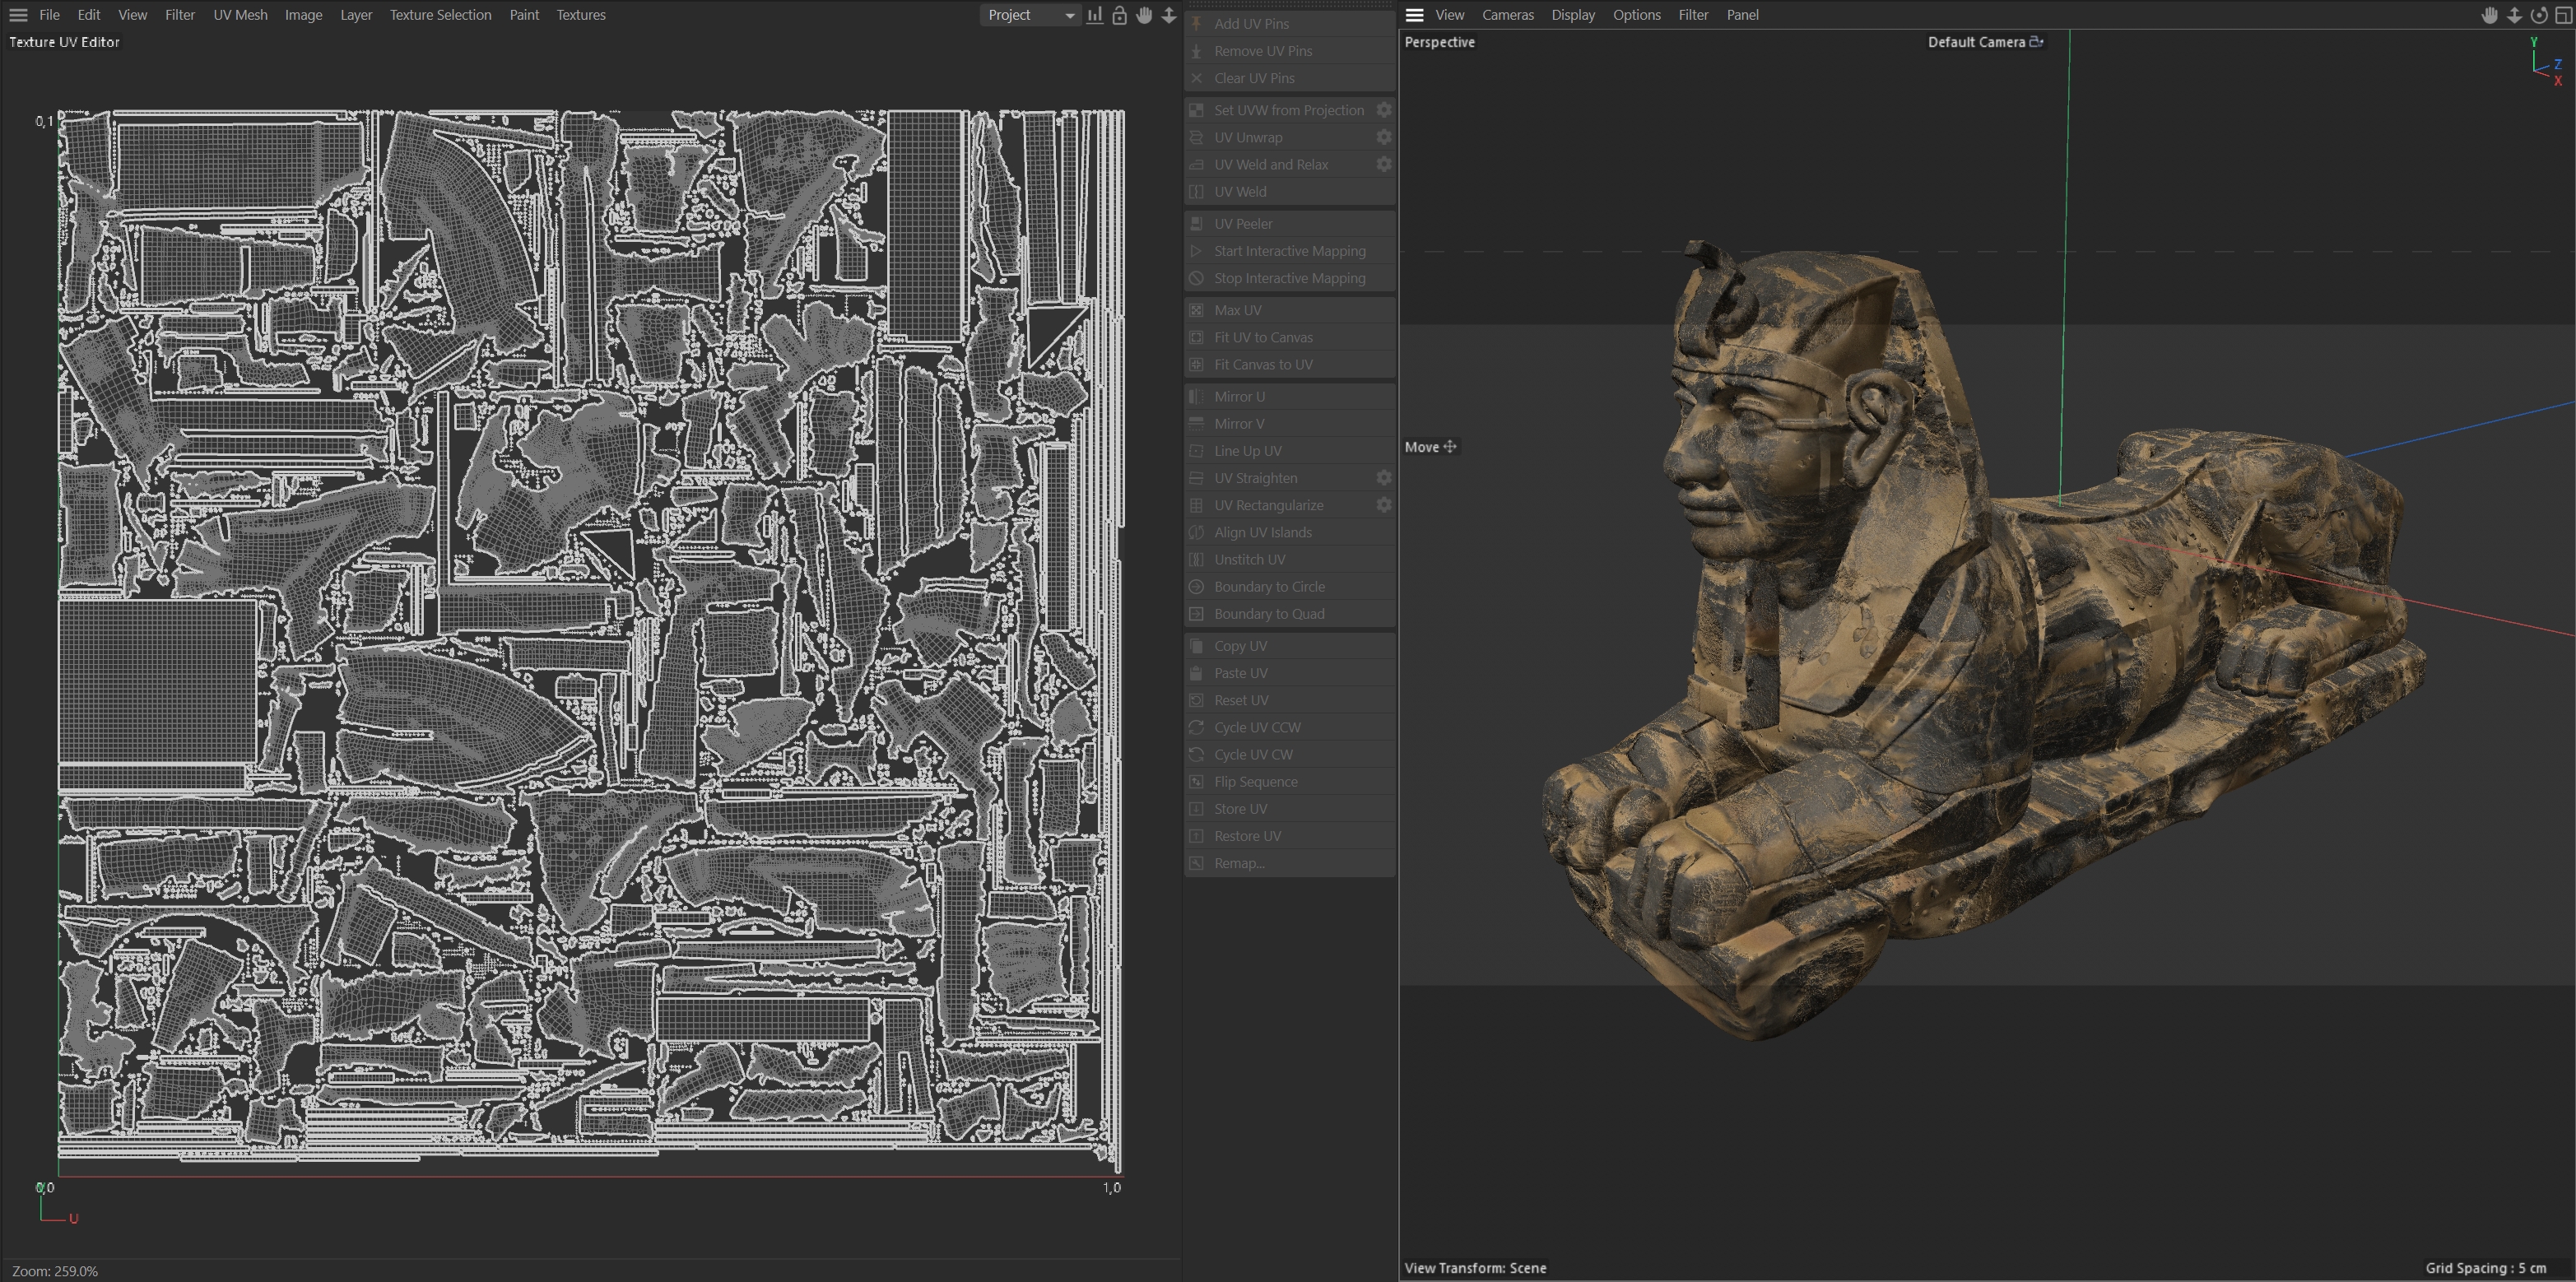
Task: Open the viewport hamburger menu
Action: click(x=1414, y=15)
